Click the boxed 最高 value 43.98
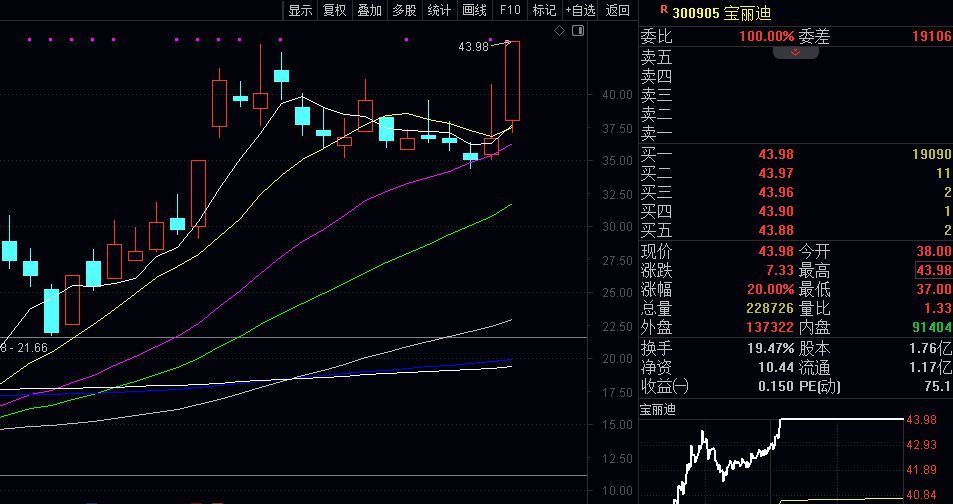 click(x=934, y=270)
